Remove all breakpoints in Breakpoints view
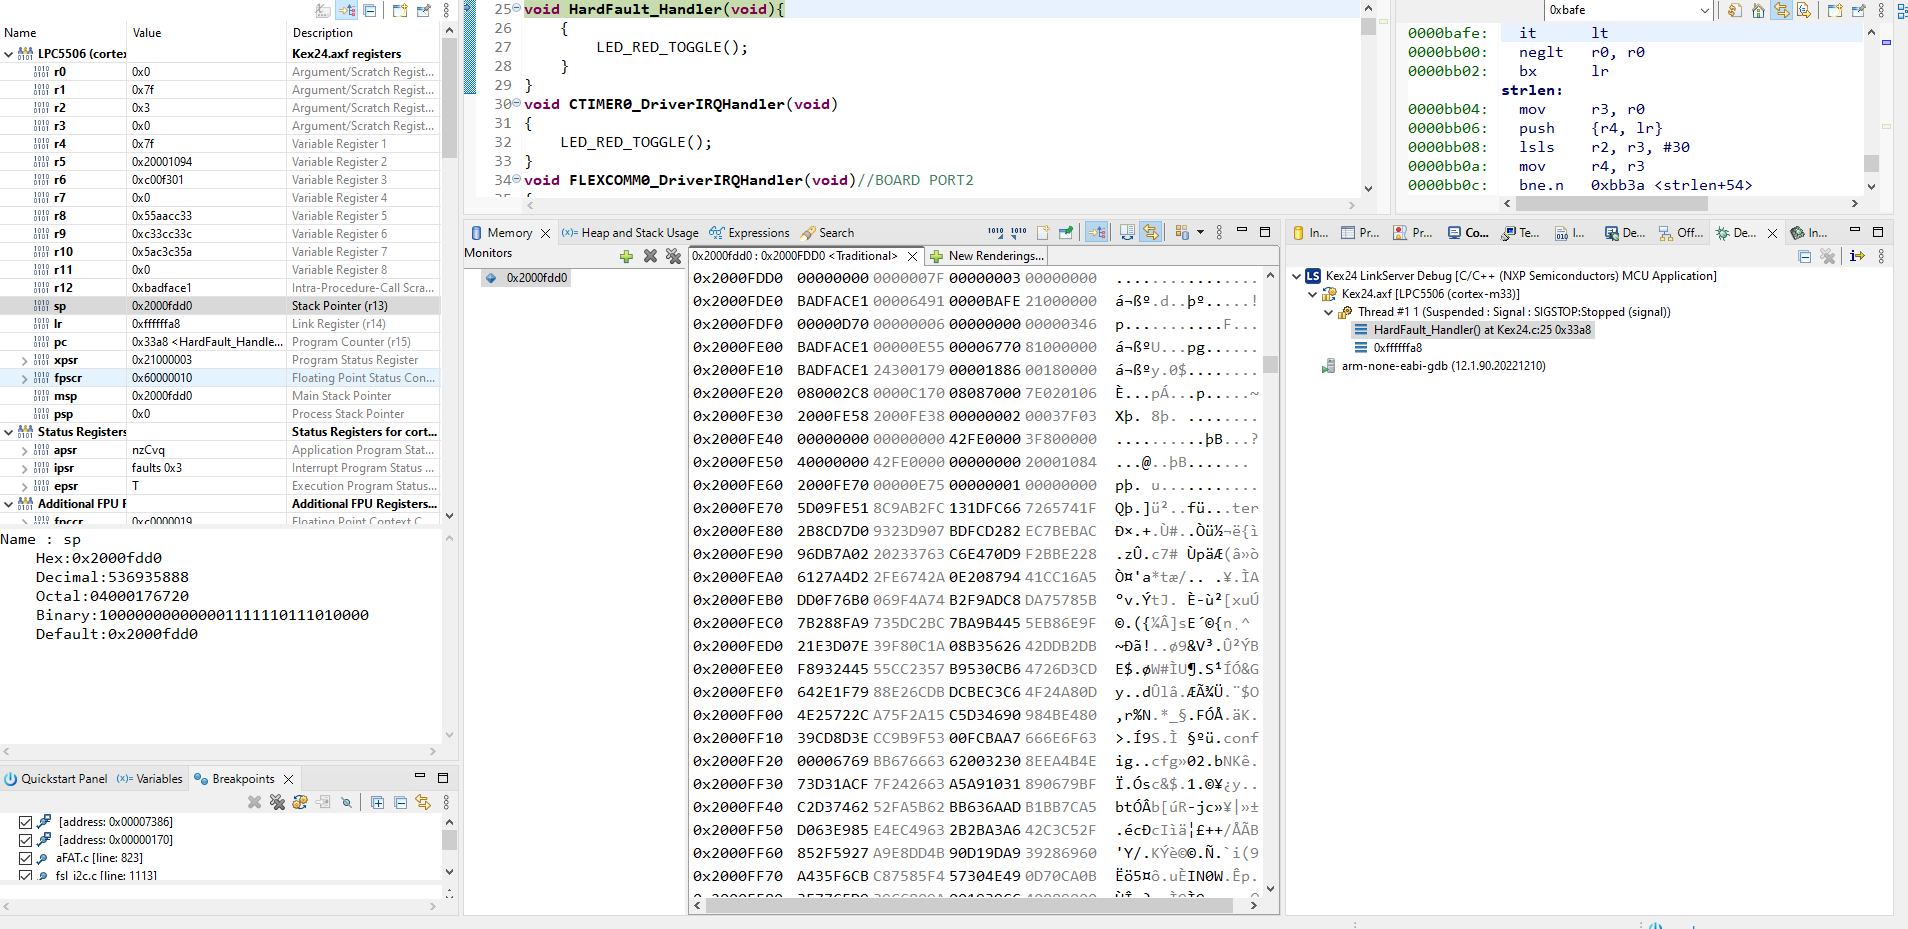This screenshot has height=929, width=1908. (x=277, y=802)
